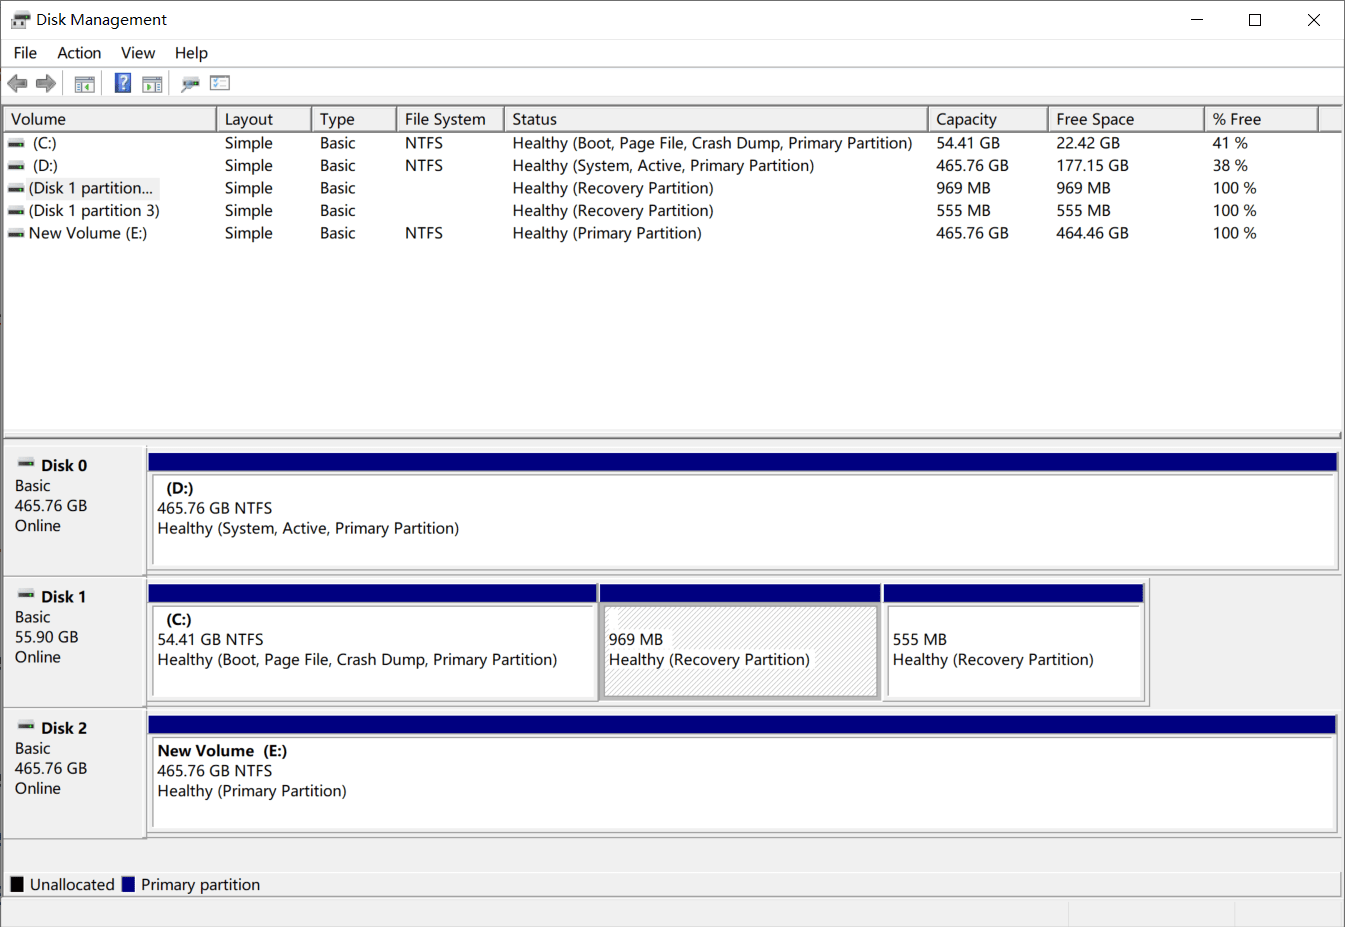Open the File menu
Viewport: 1345px width, 927px height.
24,53
